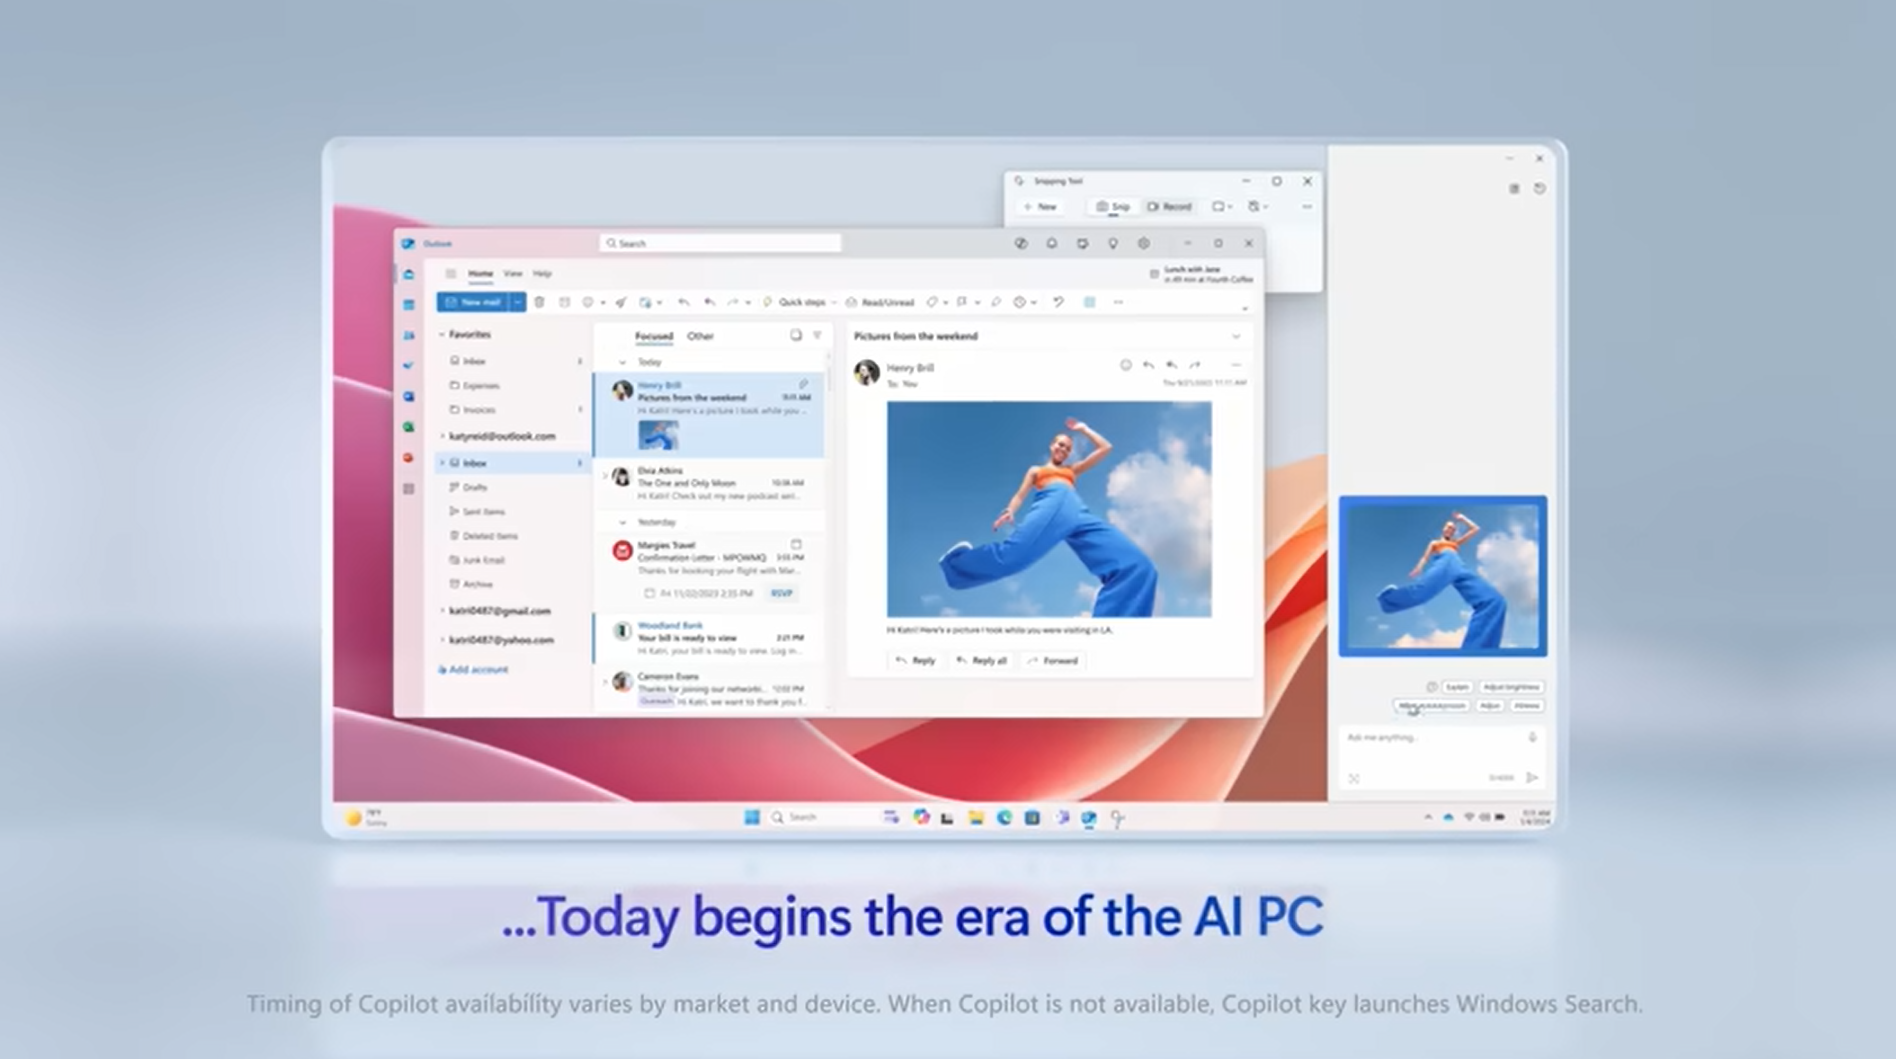The width and height of the screenshot is (1896, 1059).
Task: Click the RSVP button on Margies Travel email
Action: (x=781, y=593)
